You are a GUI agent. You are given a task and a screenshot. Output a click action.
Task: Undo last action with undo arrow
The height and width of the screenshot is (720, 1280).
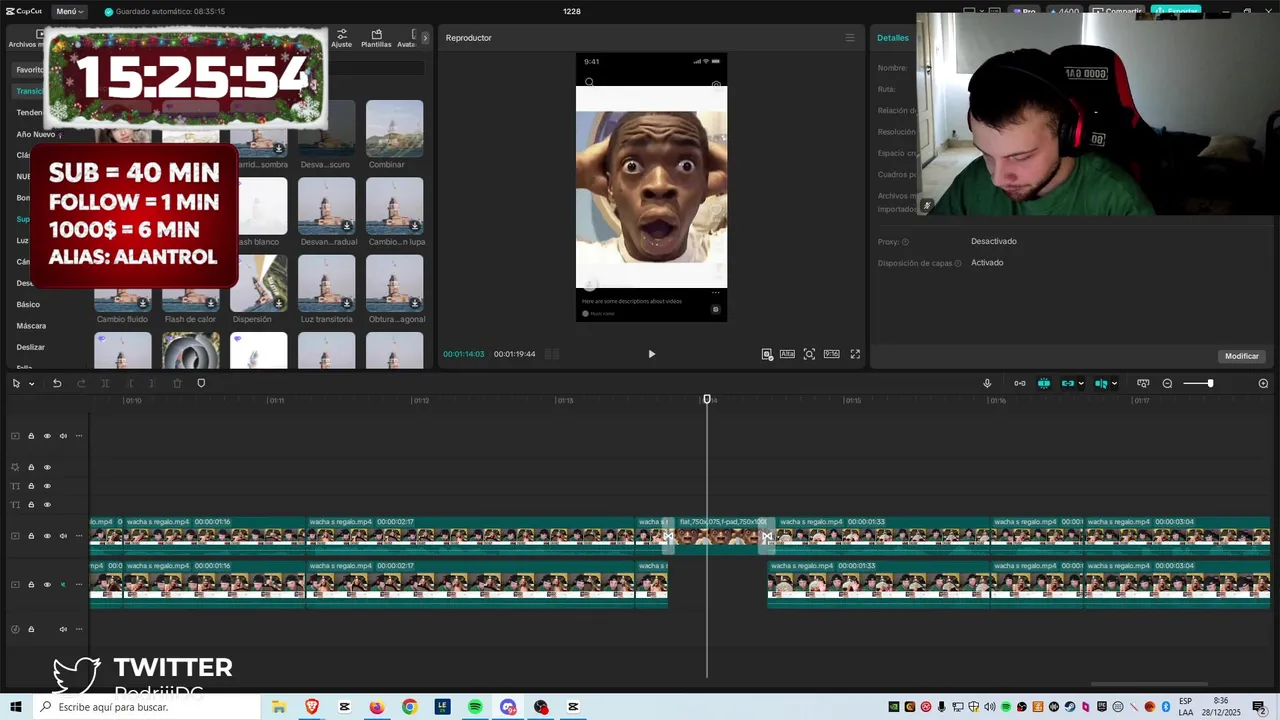coord(57,383)
